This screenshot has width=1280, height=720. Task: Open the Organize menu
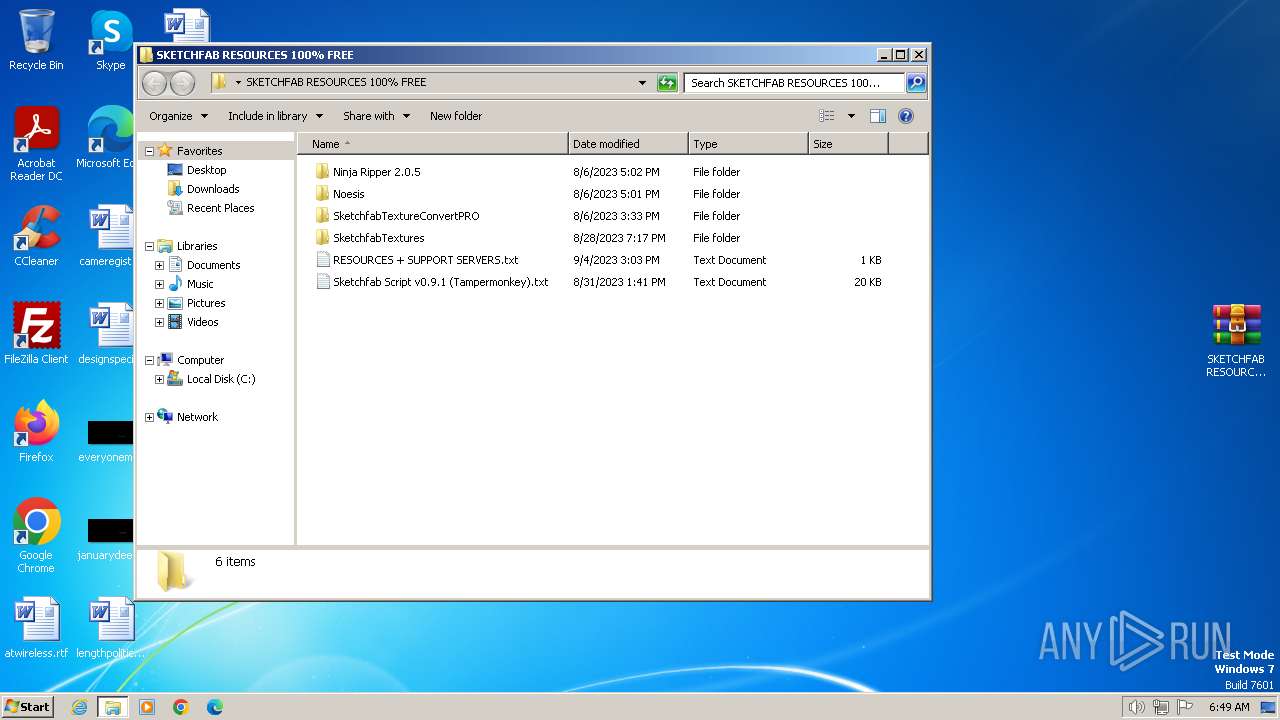click(178, 116)
